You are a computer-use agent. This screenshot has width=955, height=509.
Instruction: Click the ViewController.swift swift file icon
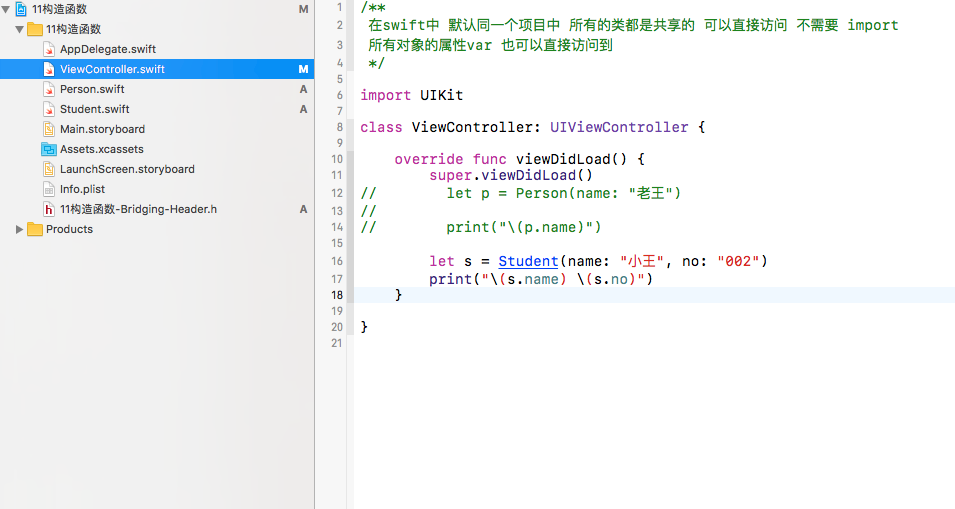[x=49, y=69]
